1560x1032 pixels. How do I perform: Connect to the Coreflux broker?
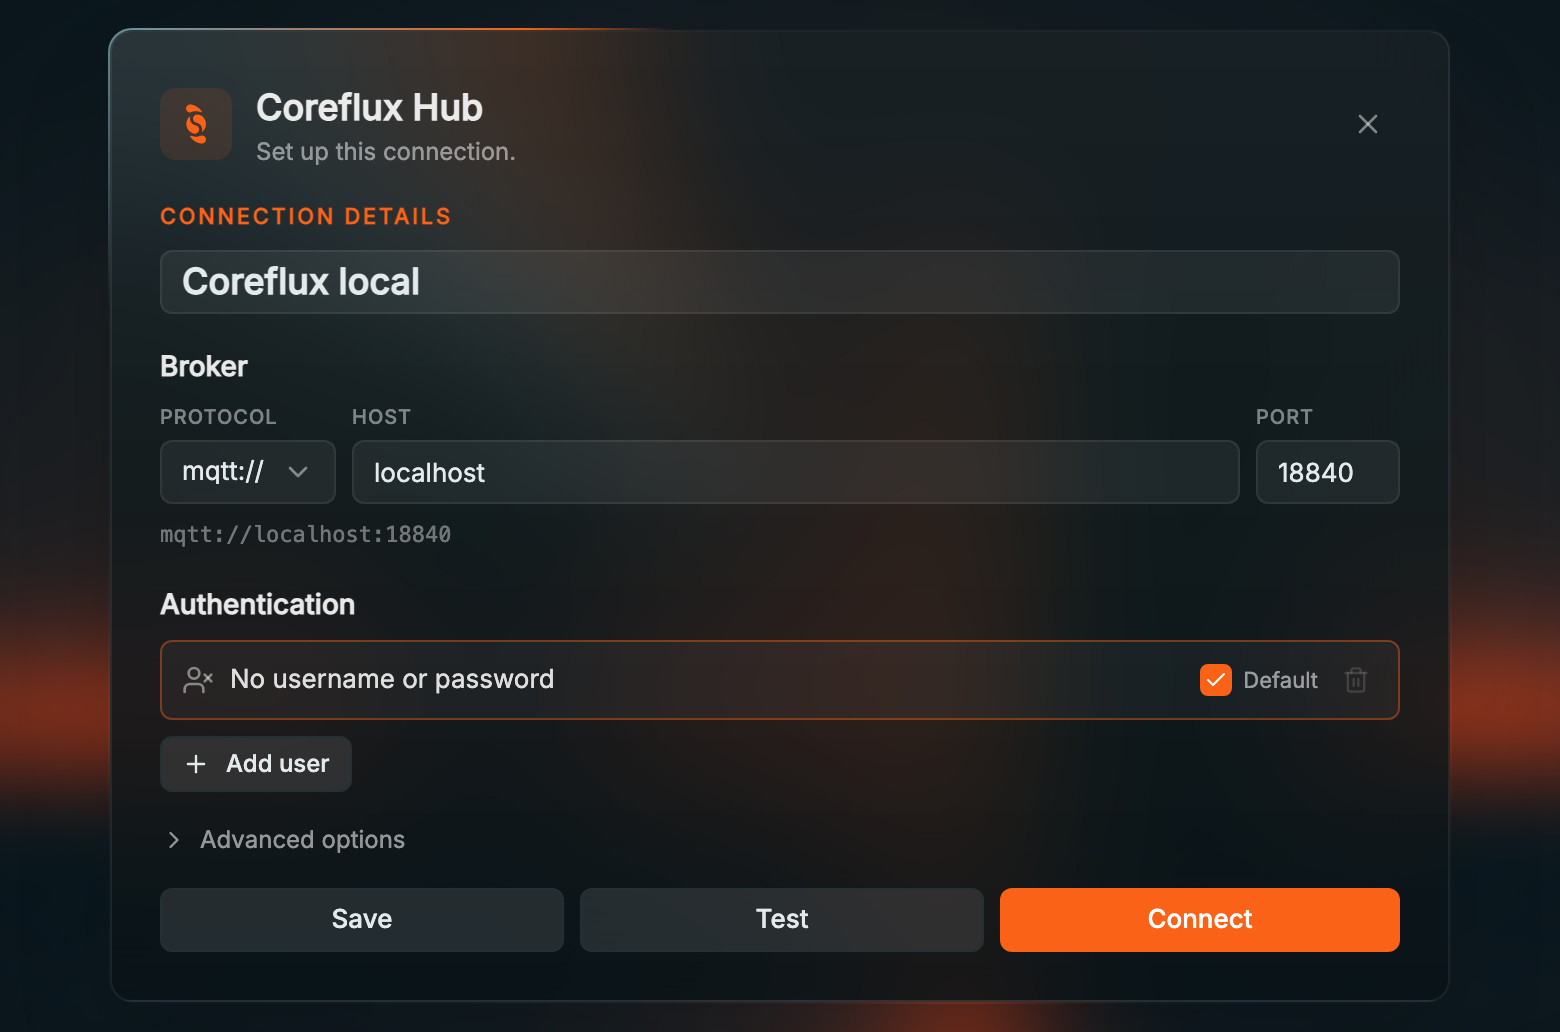click(1200, 920)
